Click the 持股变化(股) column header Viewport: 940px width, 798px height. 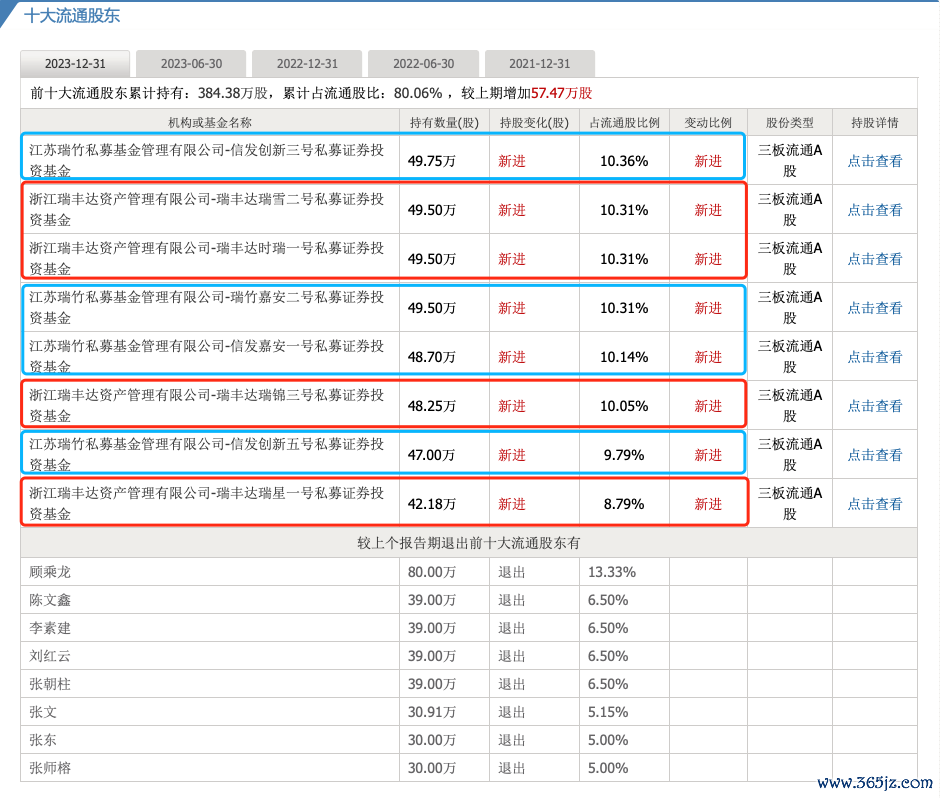coord(534,123)
